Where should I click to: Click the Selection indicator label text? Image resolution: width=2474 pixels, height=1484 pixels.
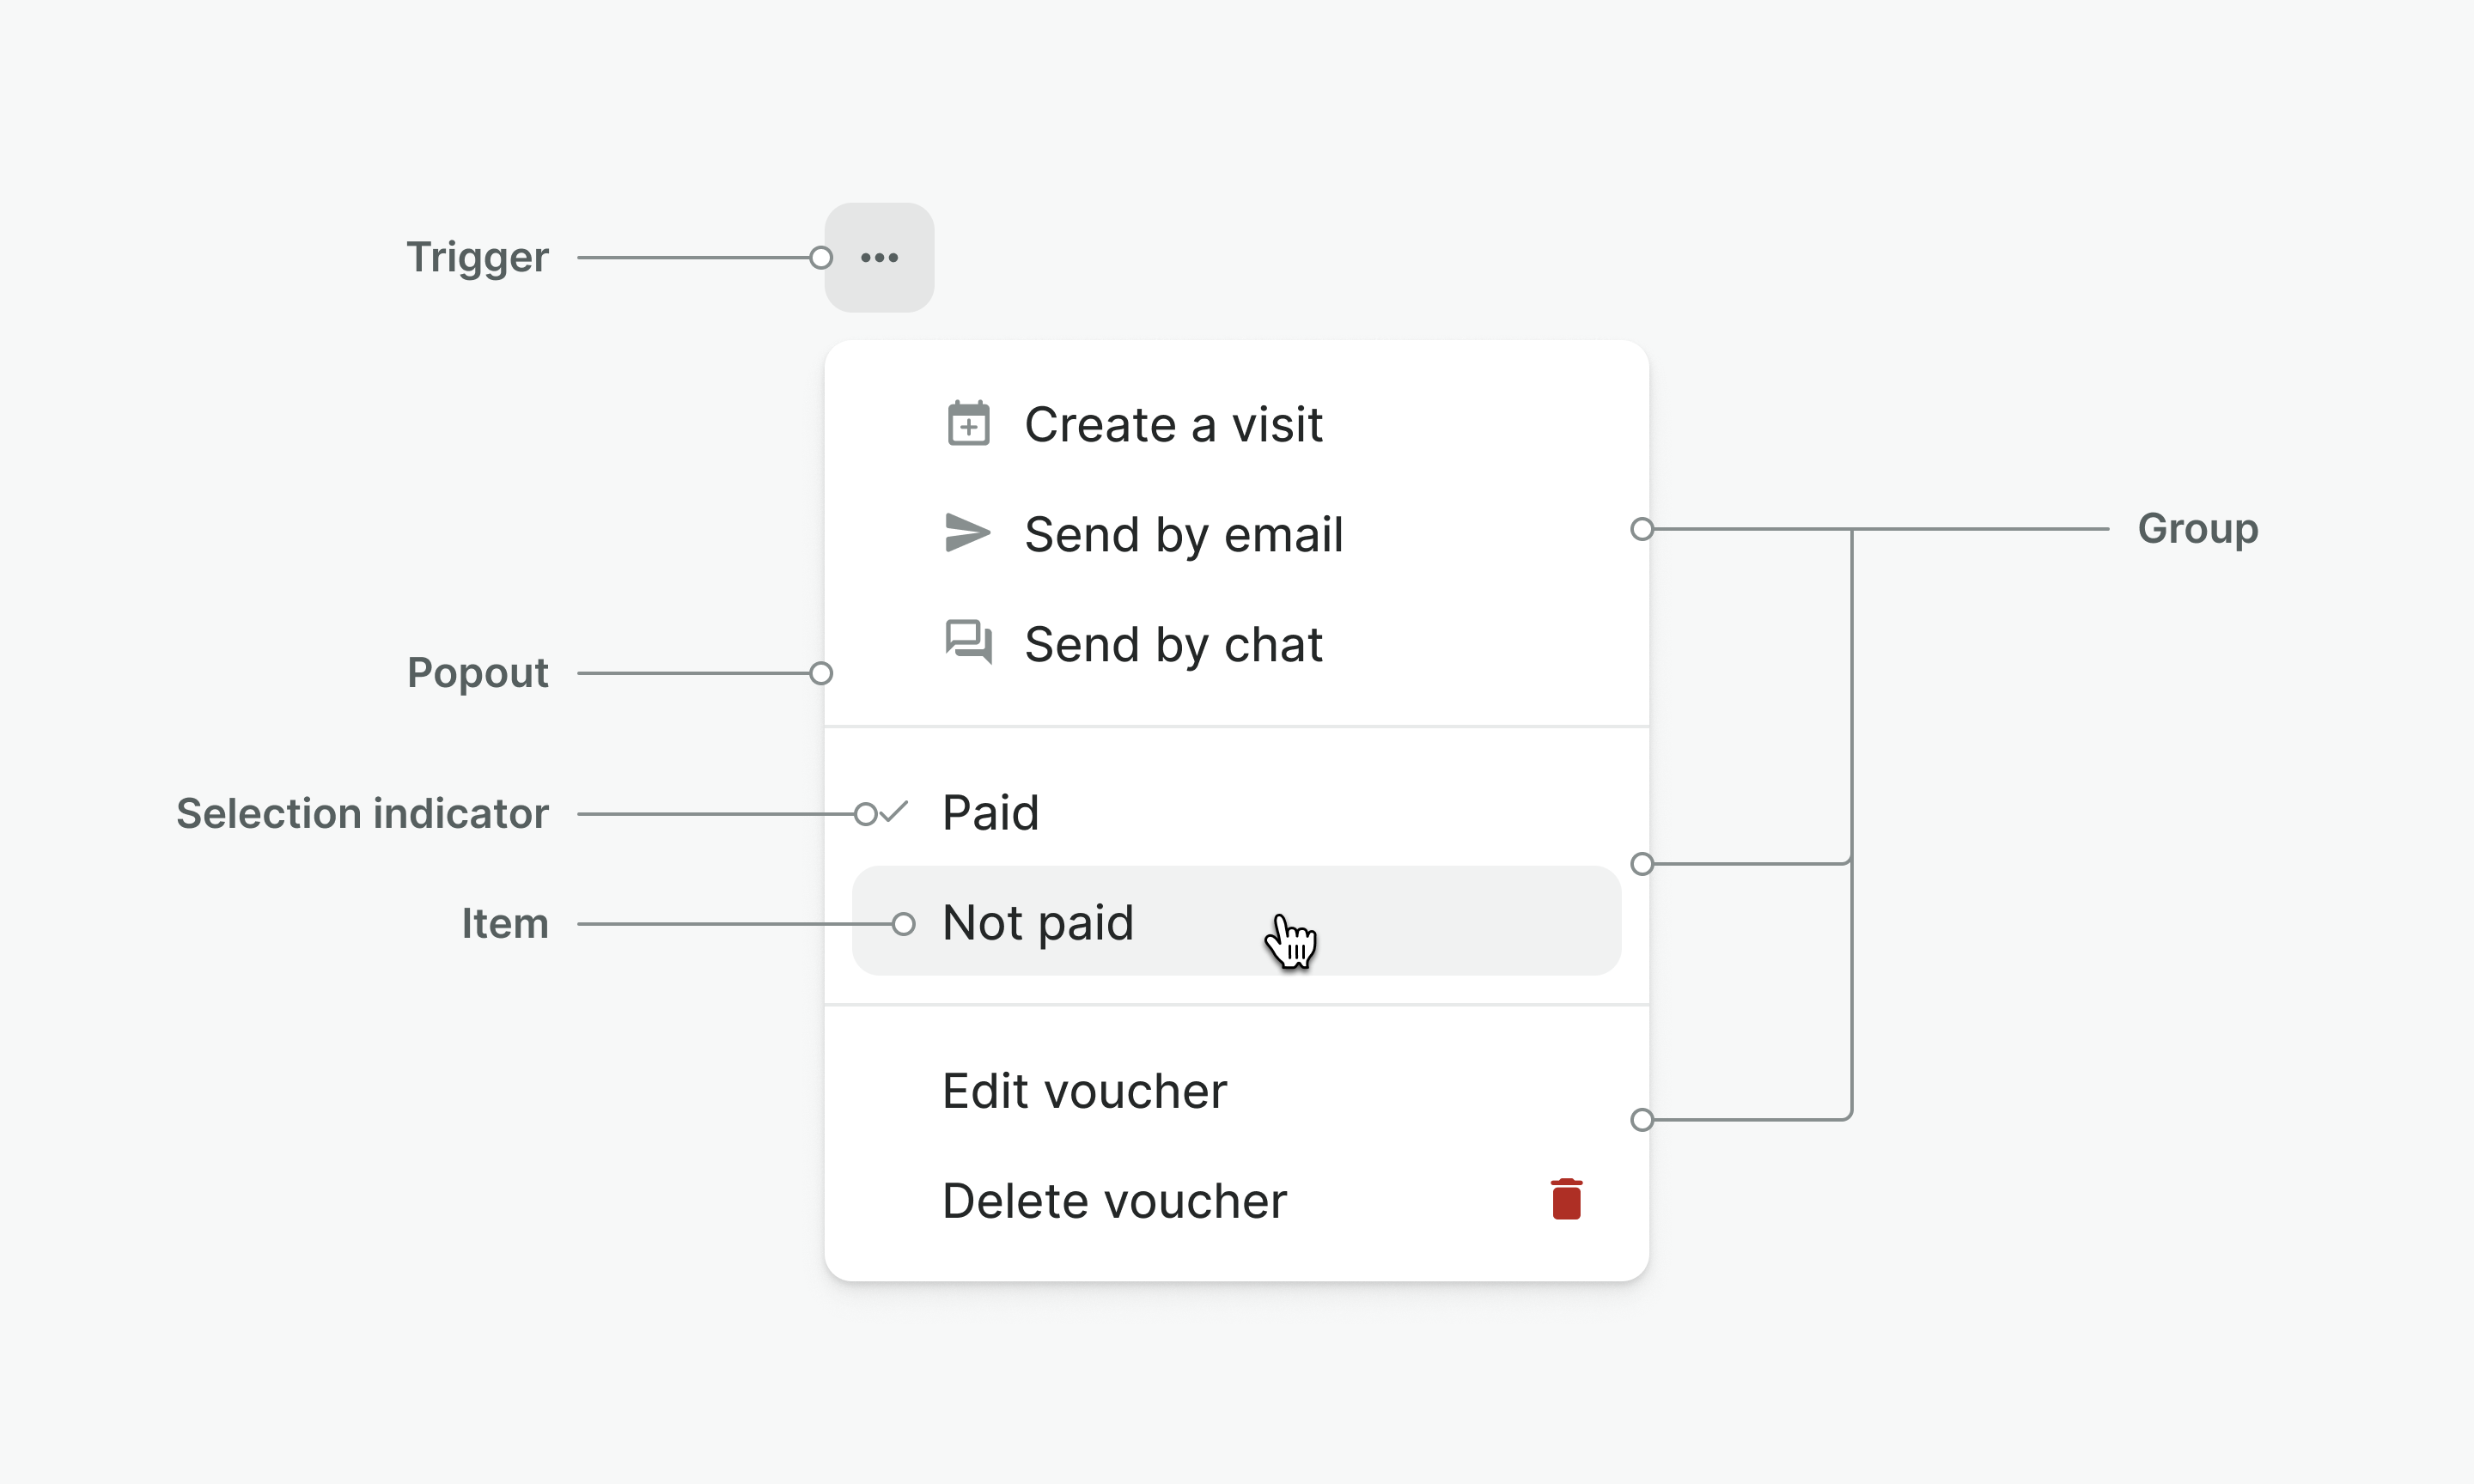coord(362,812)
